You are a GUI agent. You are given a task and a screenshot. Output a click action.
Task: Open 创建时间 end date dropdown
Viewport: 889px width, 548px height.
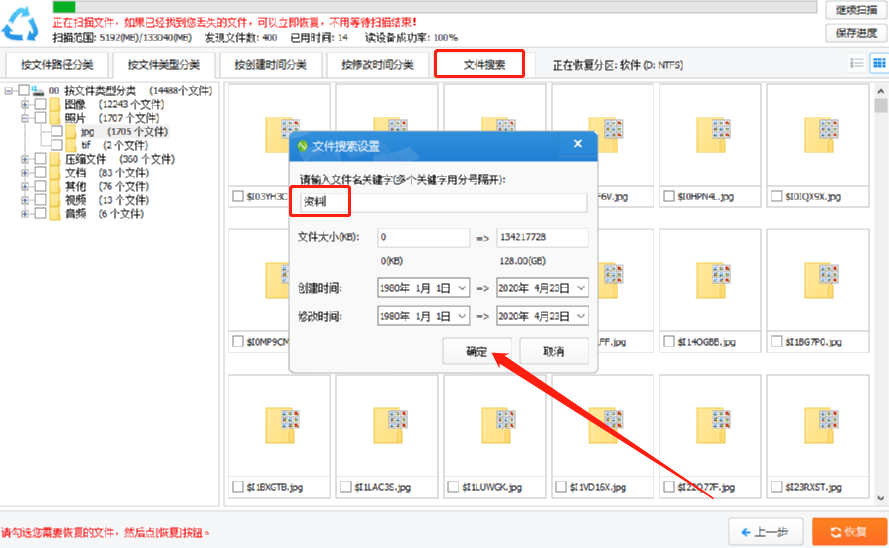581,288
